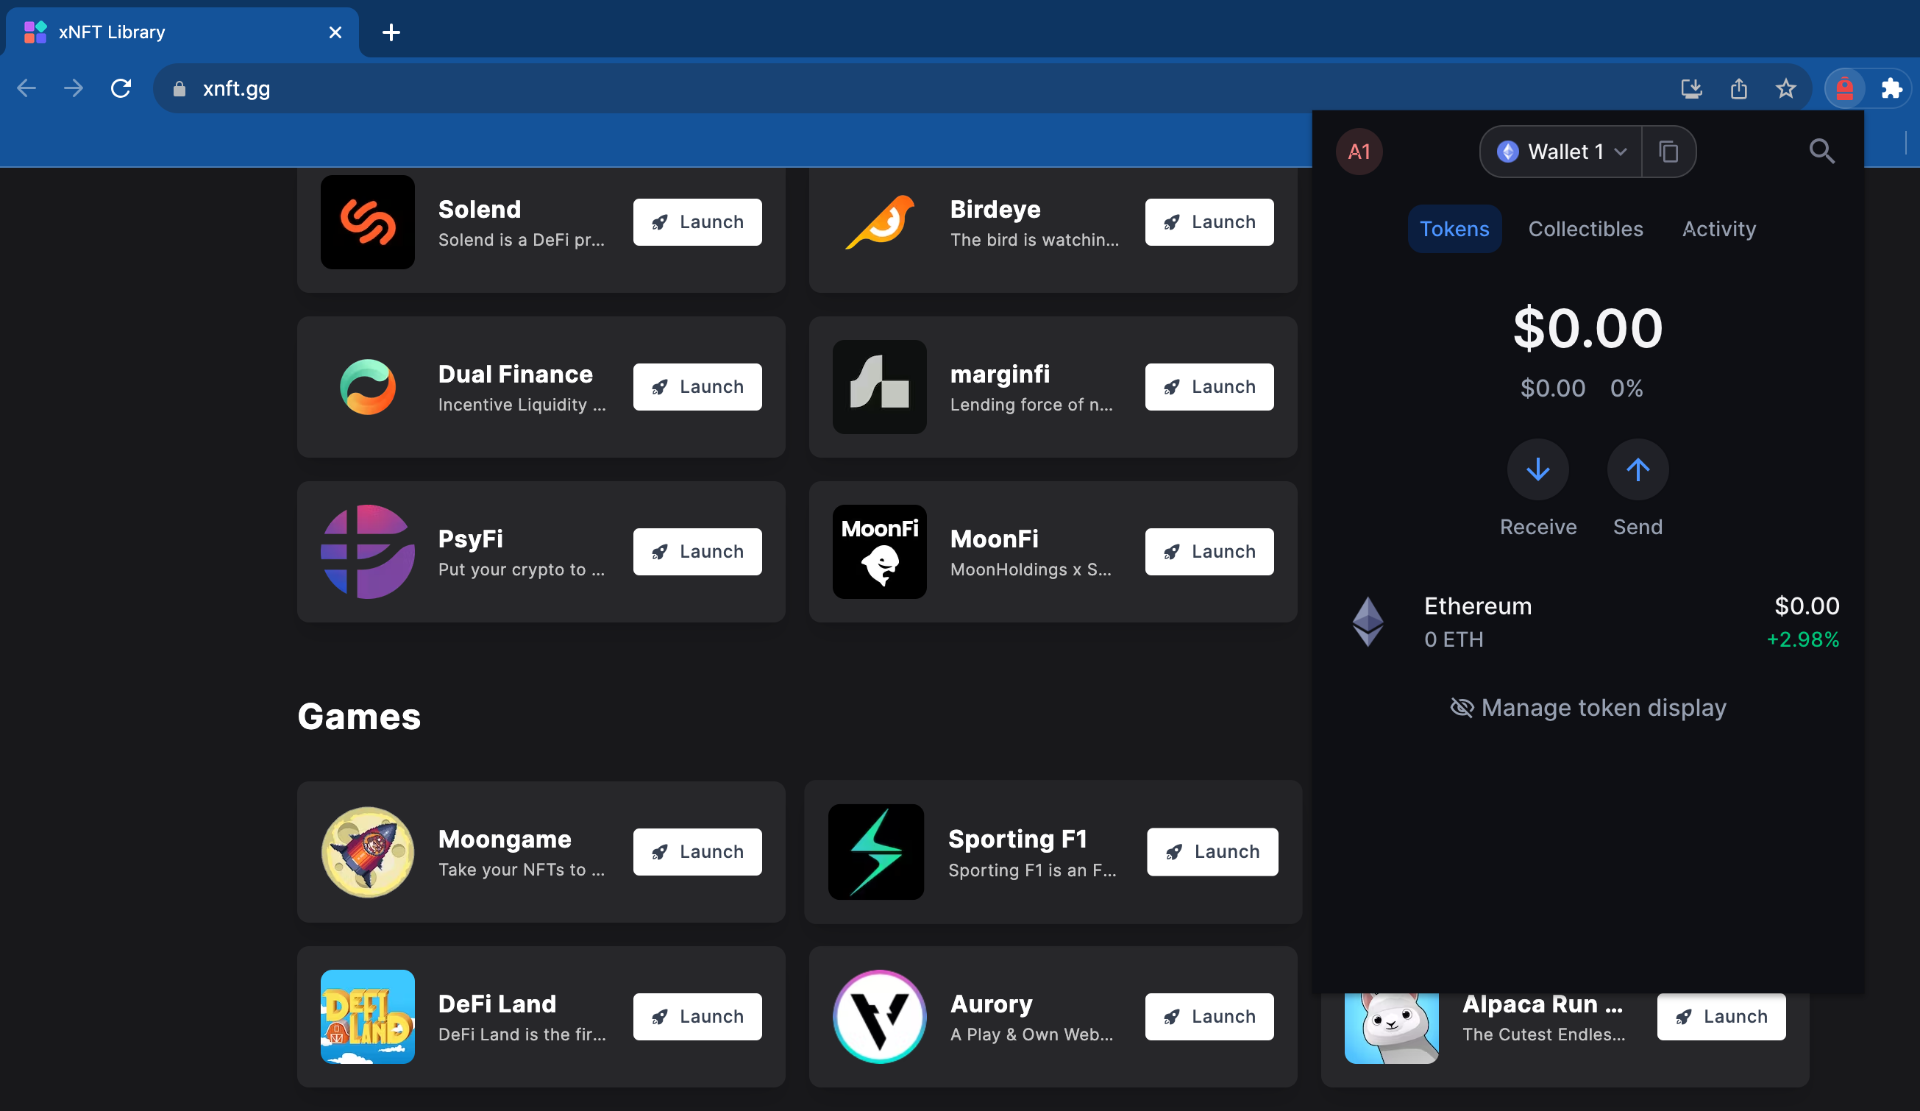Click the Solend title text

pos(479,209)
